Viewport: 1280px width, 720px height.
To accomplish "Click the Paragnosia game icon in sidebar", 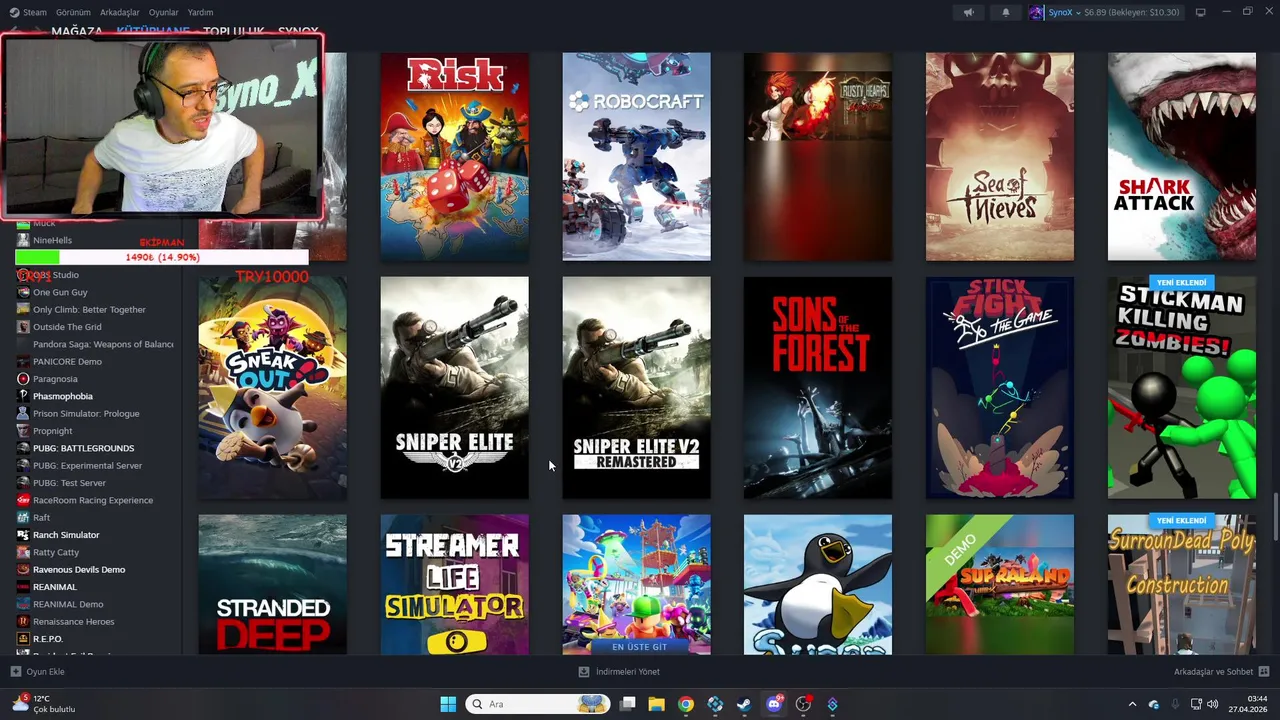I will pyautogui.click(x=23, y=379).
